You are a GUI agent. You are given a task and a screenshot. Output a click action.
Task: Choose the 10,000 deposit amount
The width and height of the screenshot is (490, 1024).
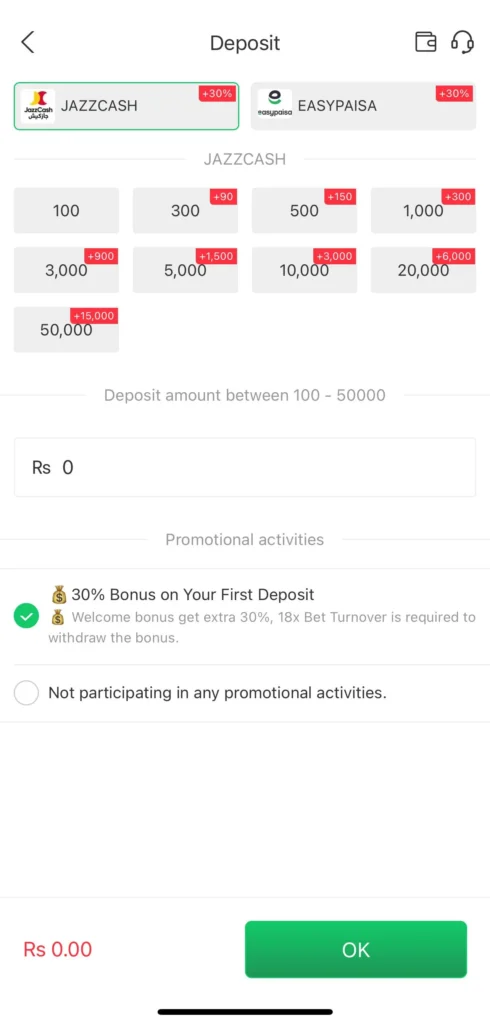(304, 270)
